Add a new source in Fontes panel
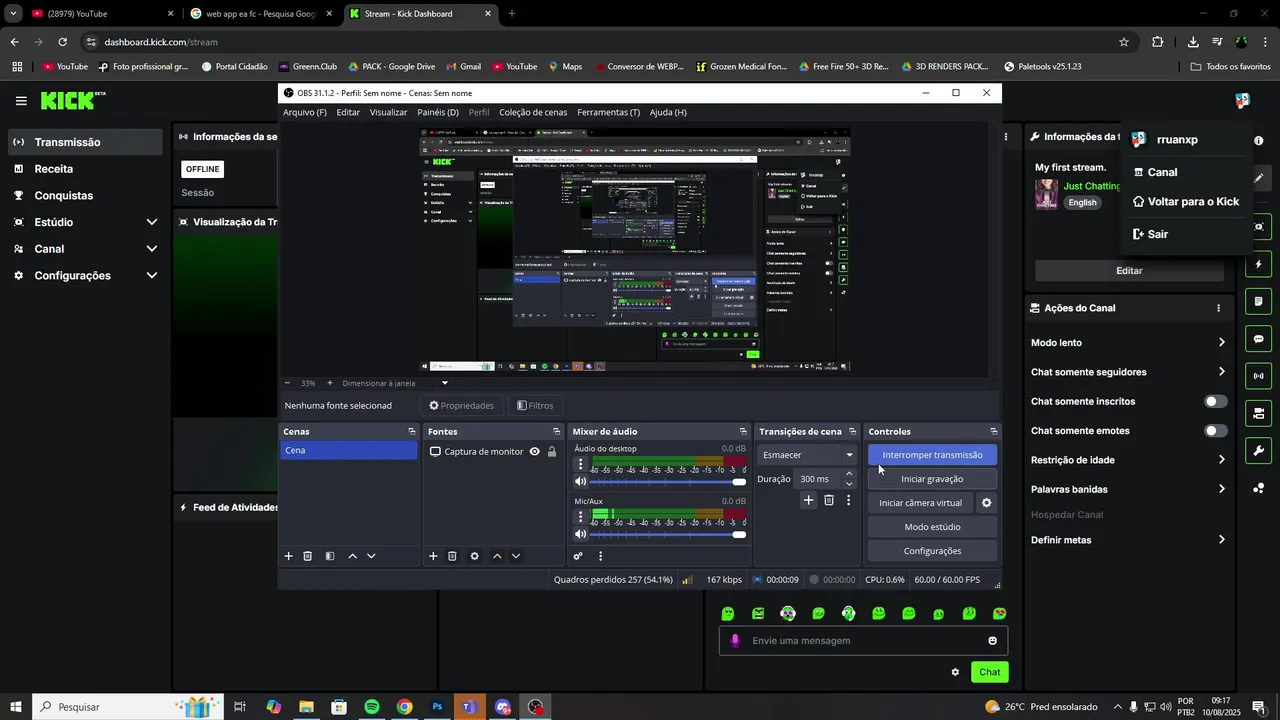Image resolution: width=1280 pixels, height=720 pixels. coord(433,556)
